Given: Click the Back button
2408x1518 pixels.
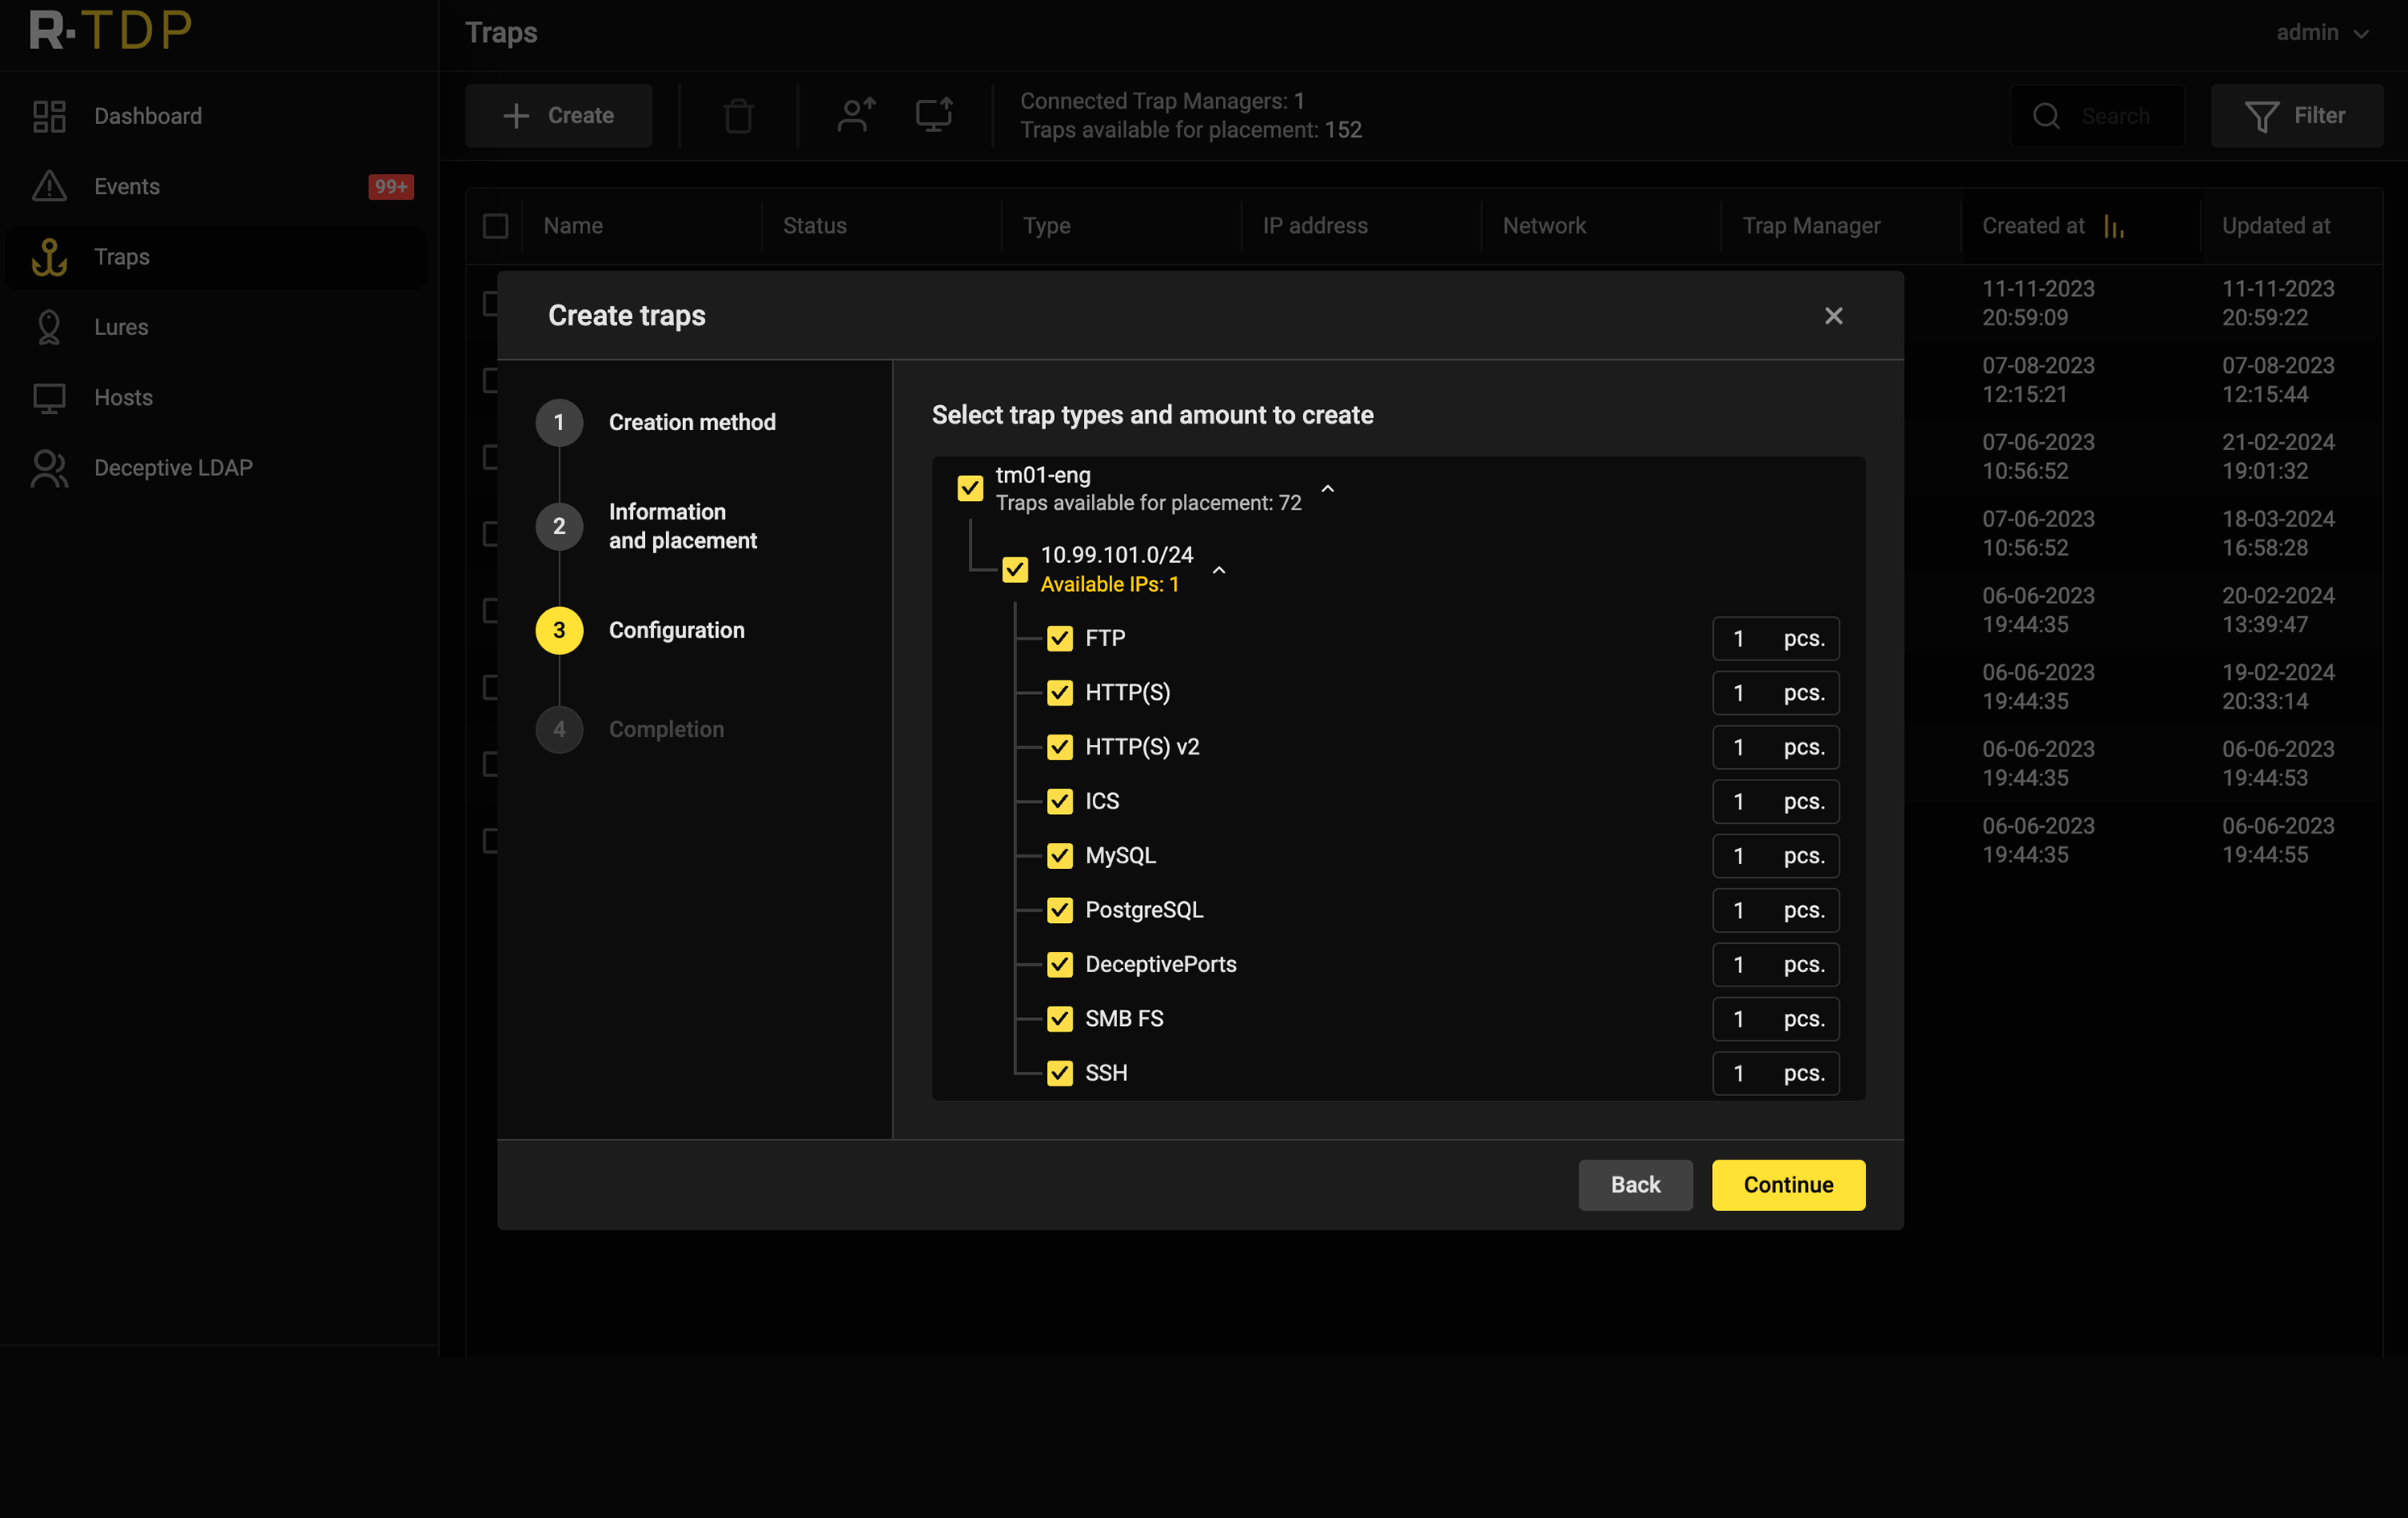Looking at the screenshot, I should (x=1634, y=1185).
